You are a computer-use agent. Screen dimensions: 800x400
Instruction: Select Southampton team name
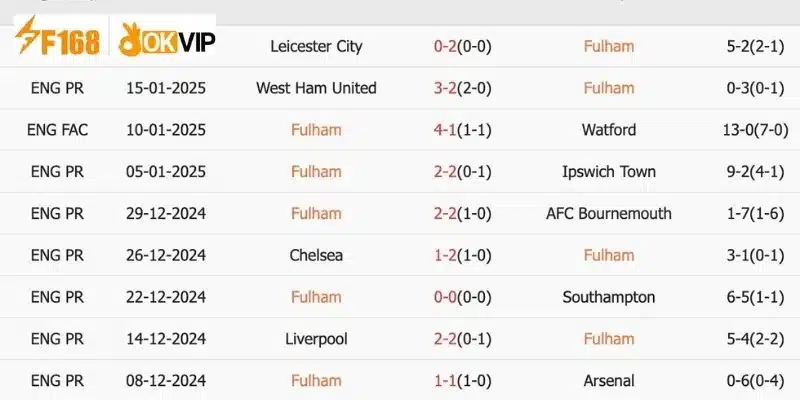click(x=609, y=297)
